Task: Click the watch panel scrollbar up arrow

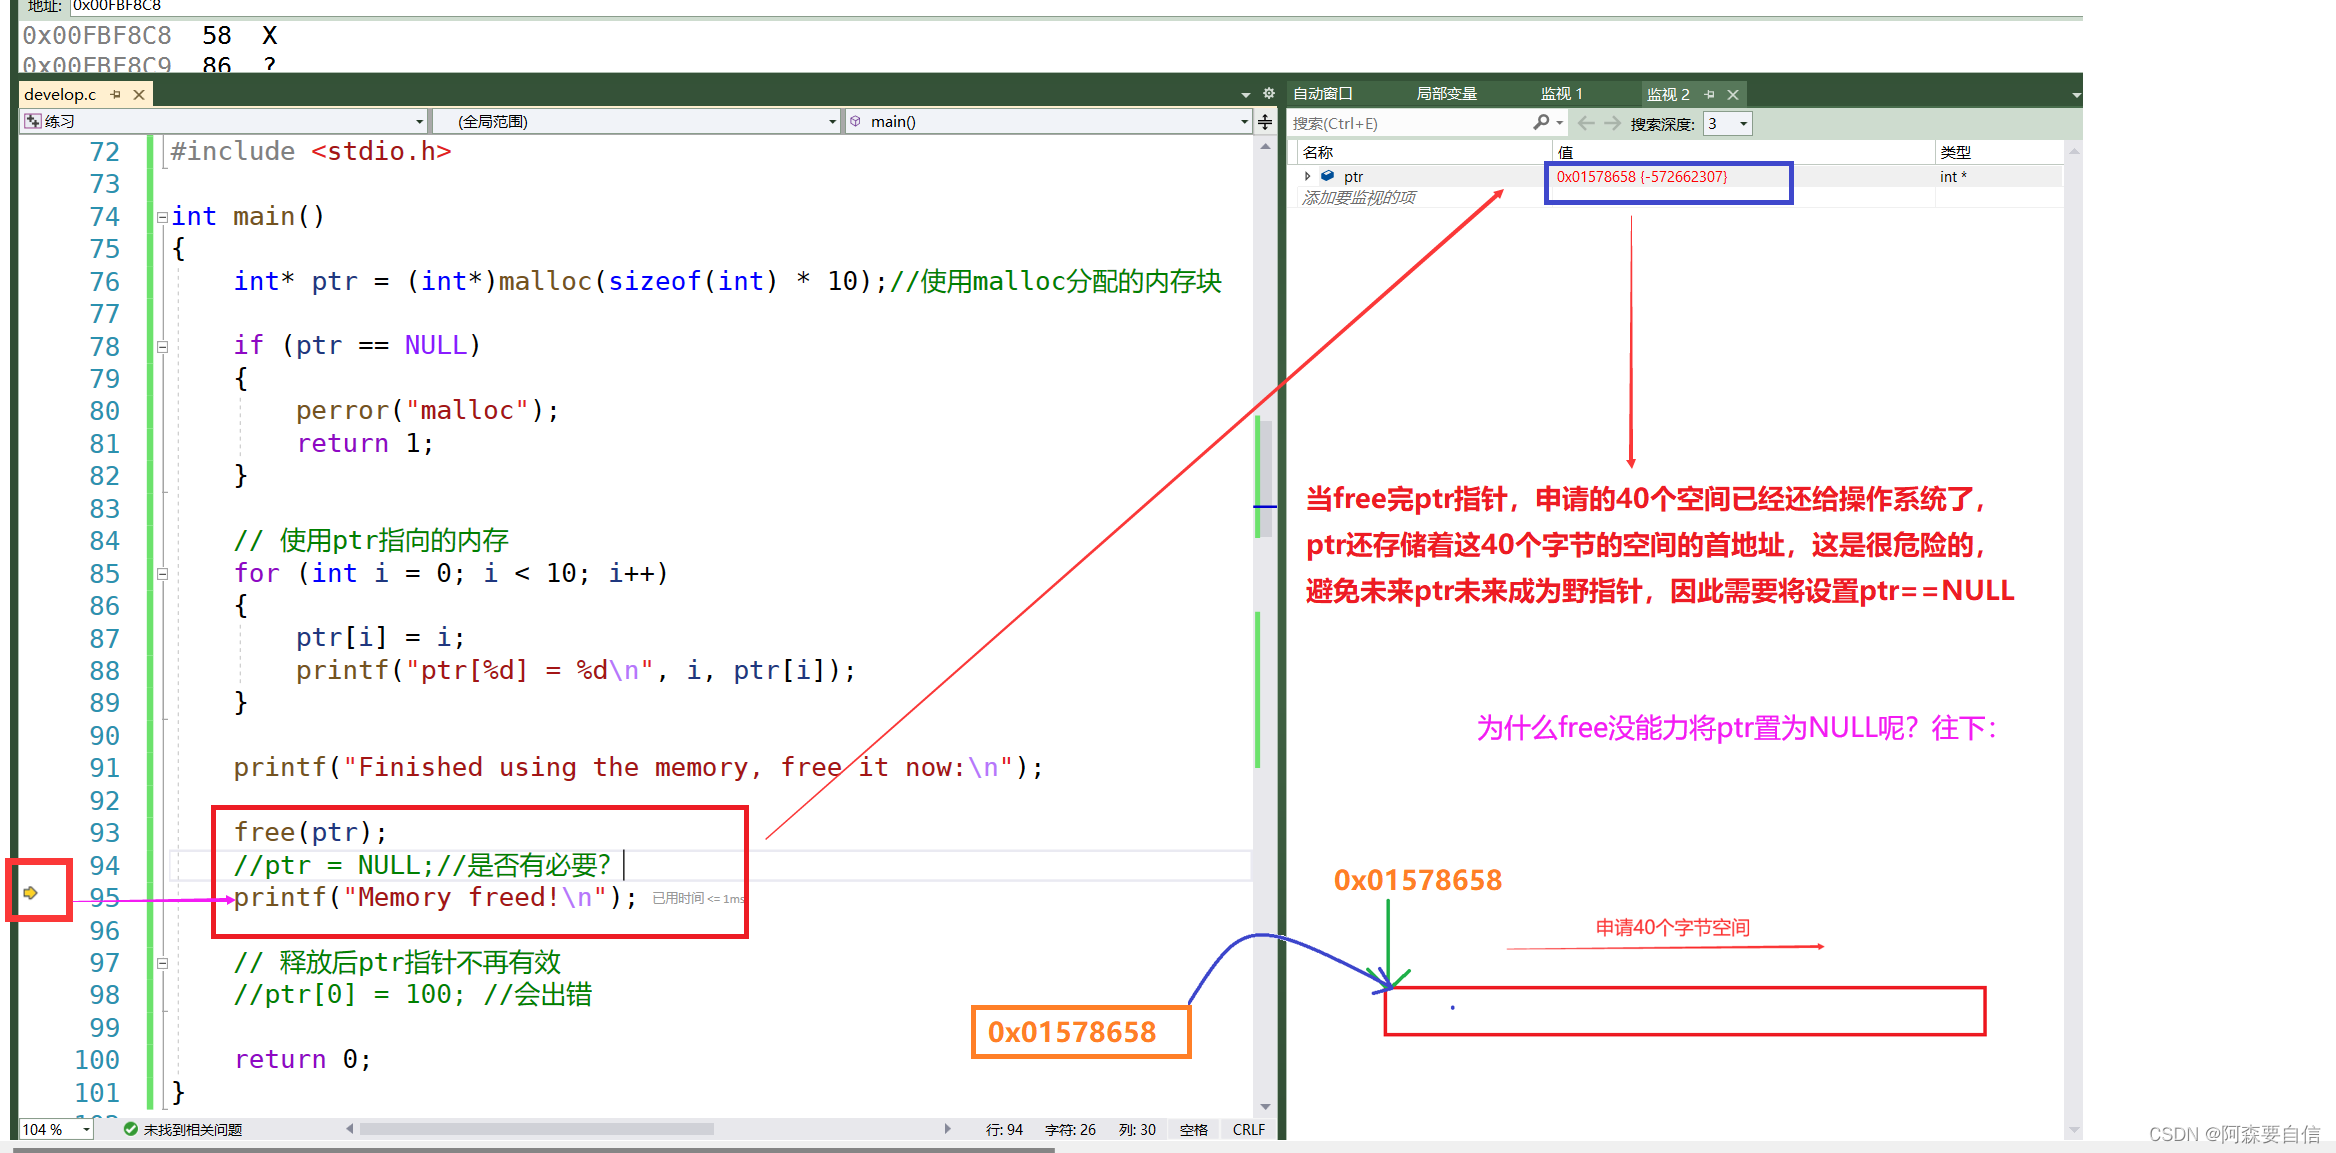Action: (x=2074, y=152)
